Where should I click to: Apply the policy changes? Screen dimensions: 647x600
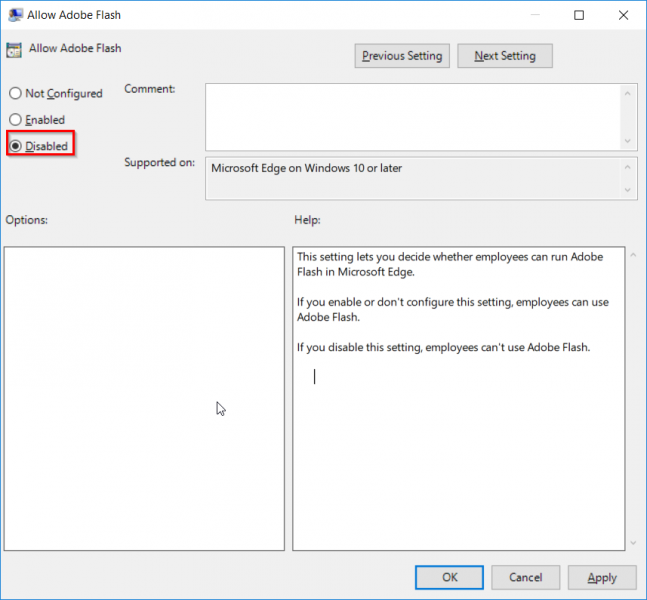602,577
